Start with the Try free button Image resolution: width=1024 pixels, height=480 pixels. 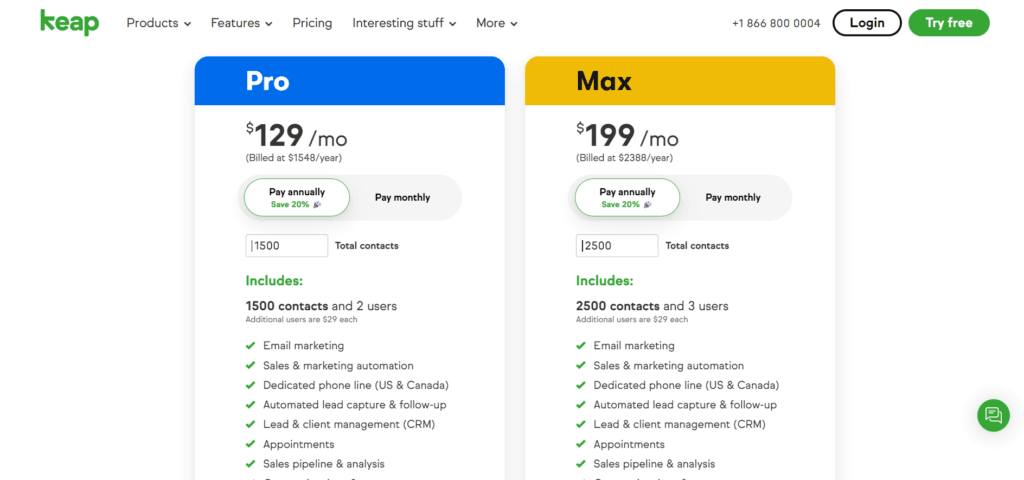[x=949, y=23]
